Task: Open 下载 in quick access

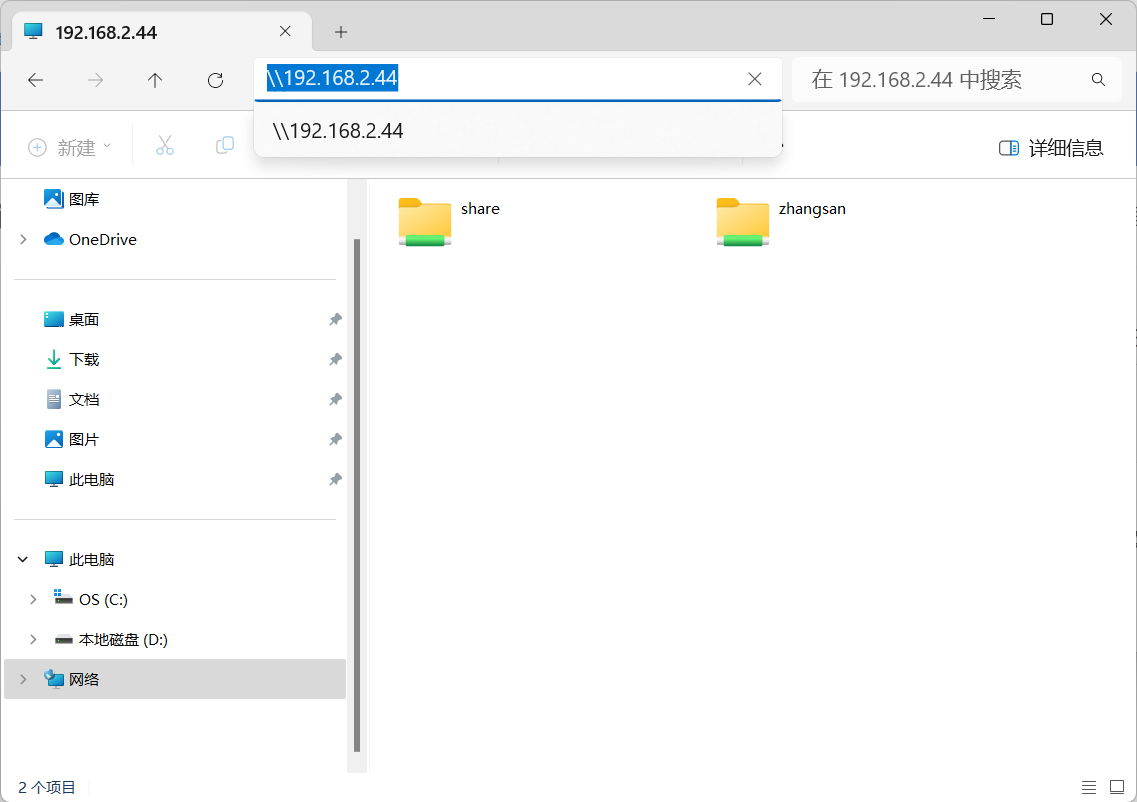Action: (x=84, y=360)
